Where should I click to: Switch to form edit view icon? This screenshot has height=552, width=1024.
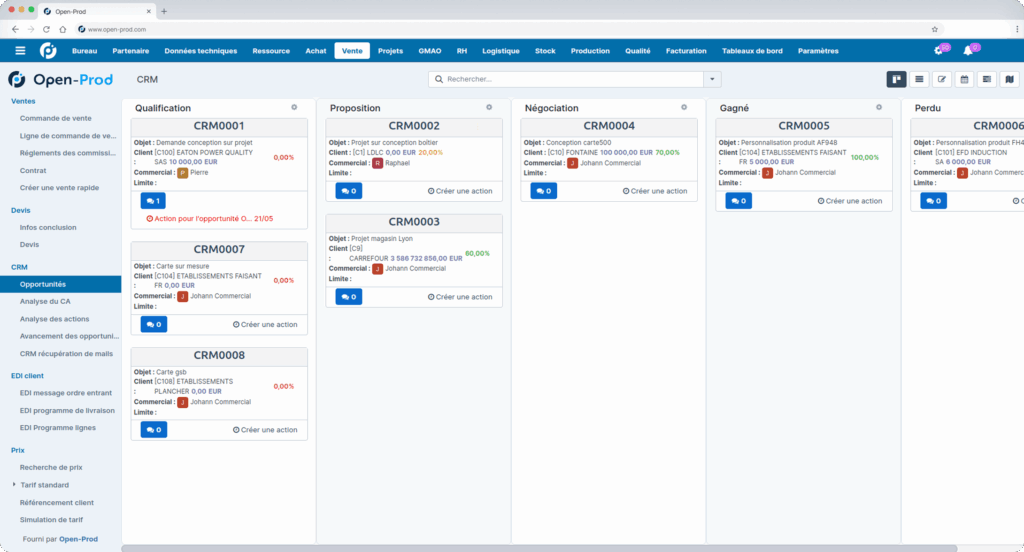tap(942, 79)
